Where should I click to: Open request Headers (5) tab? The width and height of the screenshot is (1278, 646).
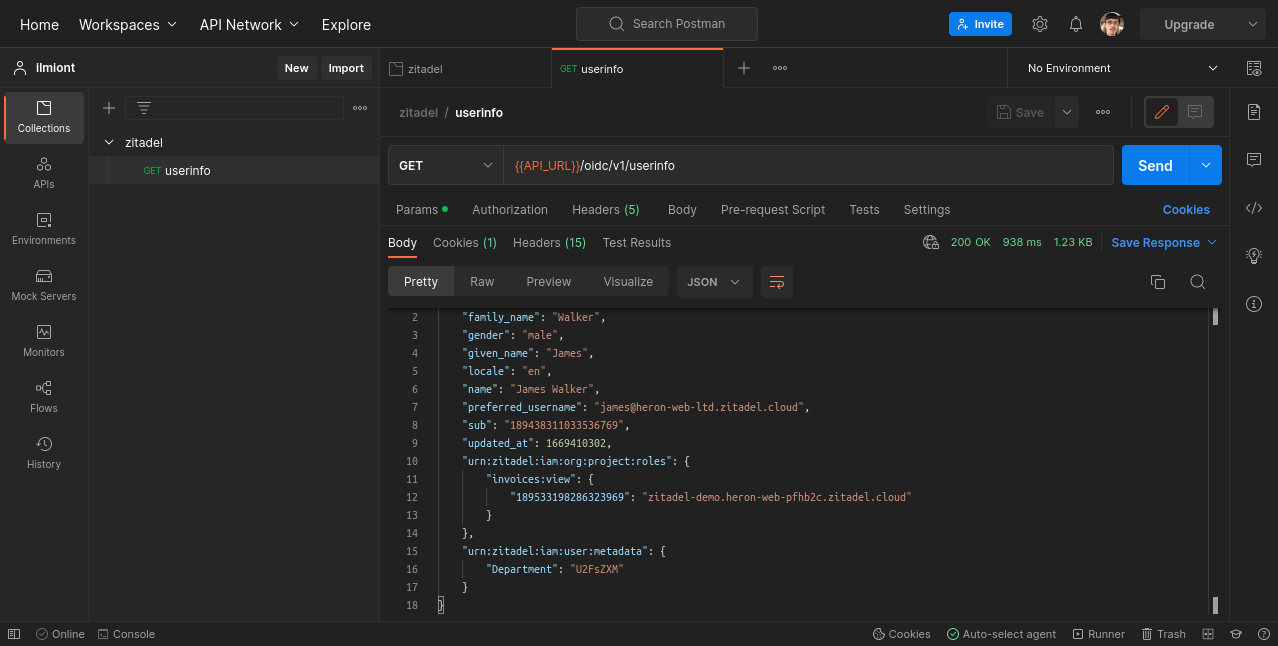coord(606,209)
